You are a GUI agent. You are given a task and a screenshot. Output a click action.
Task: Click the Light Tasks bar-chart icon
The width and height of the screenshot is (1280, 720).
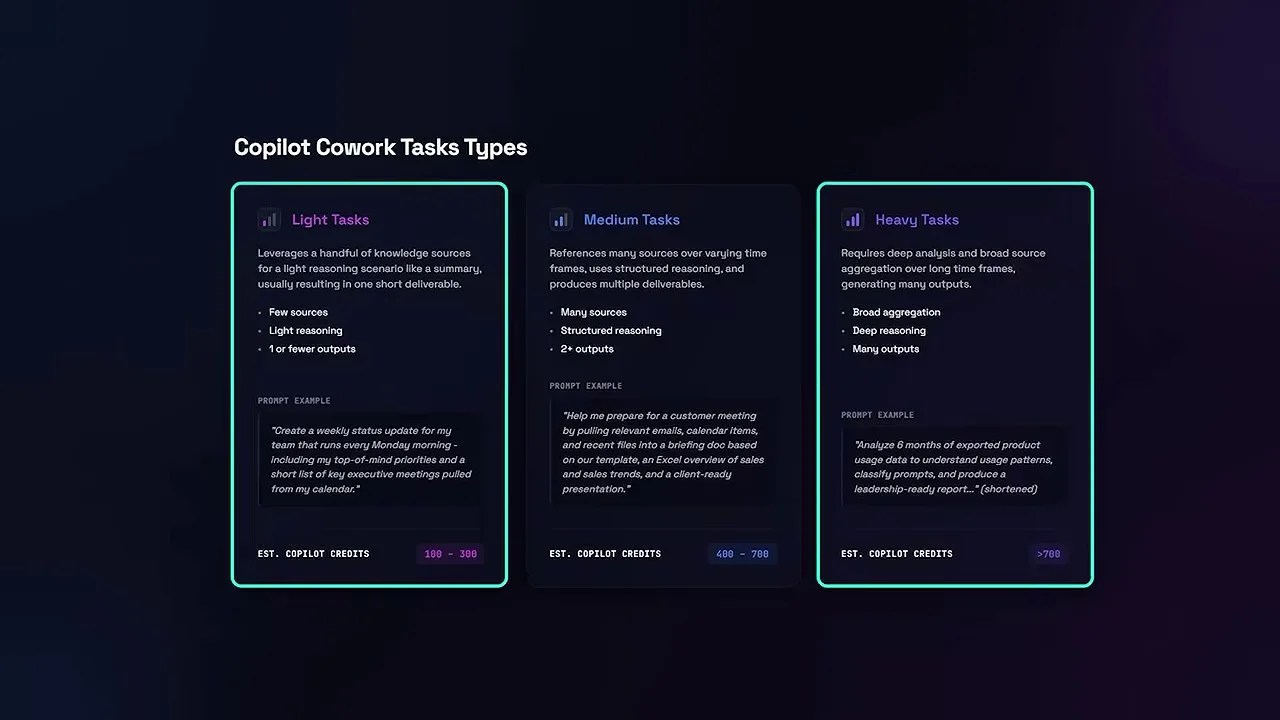[x=269, y=219]
